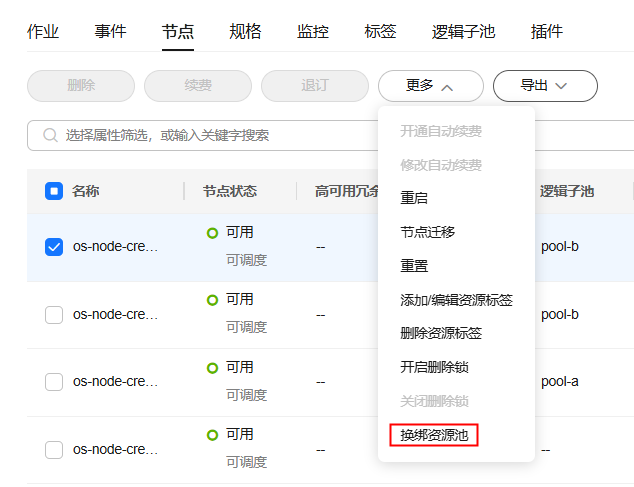Choose 重启 from the 更多 menu

[x=414, y=198]
